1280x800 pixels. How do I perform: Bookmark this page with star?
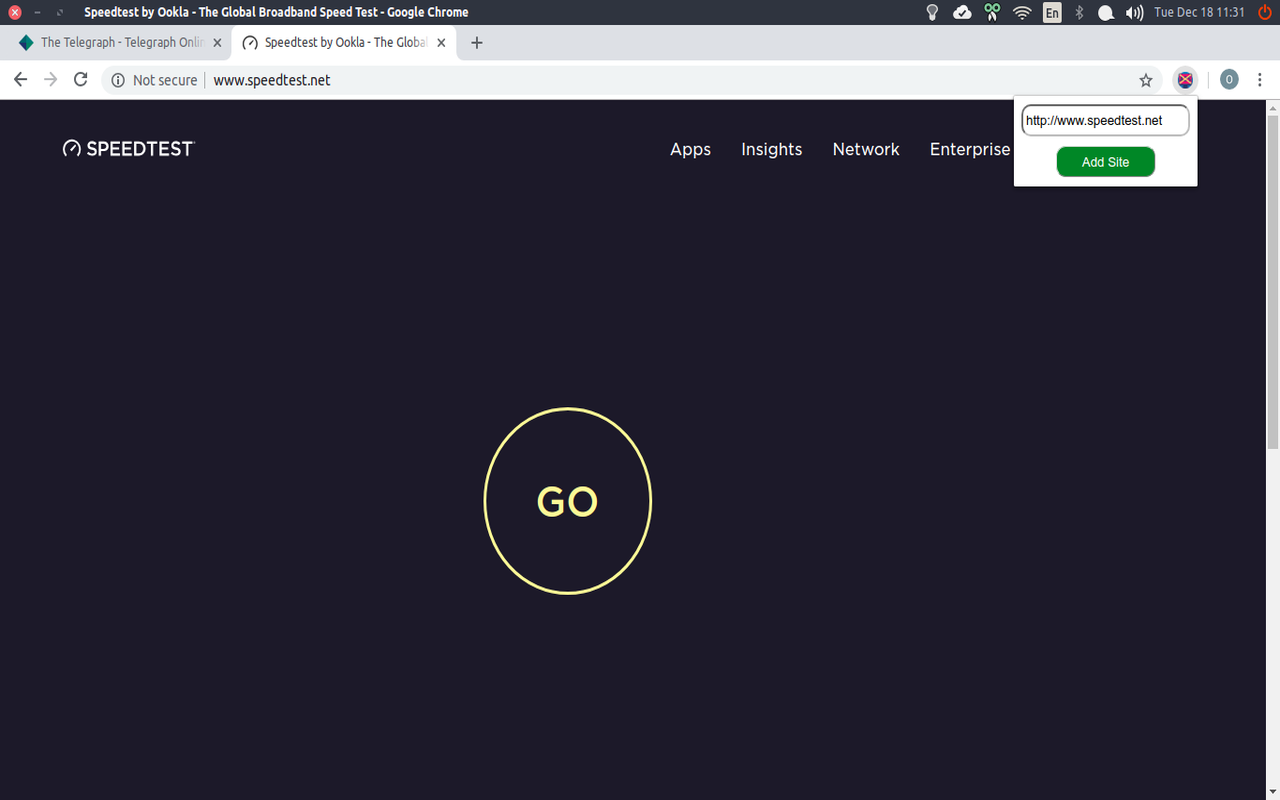point(1146,80)
